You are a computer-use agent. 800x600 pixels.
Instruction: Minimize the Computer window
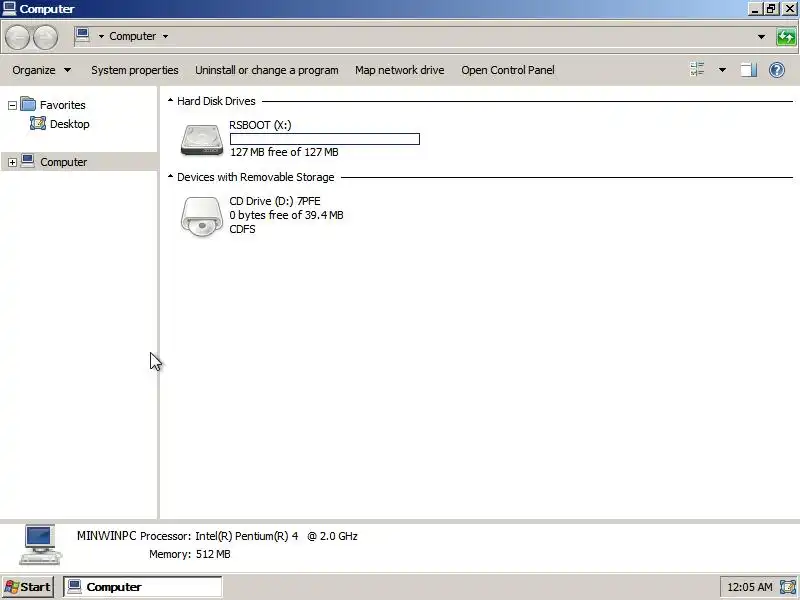point(755,9)
